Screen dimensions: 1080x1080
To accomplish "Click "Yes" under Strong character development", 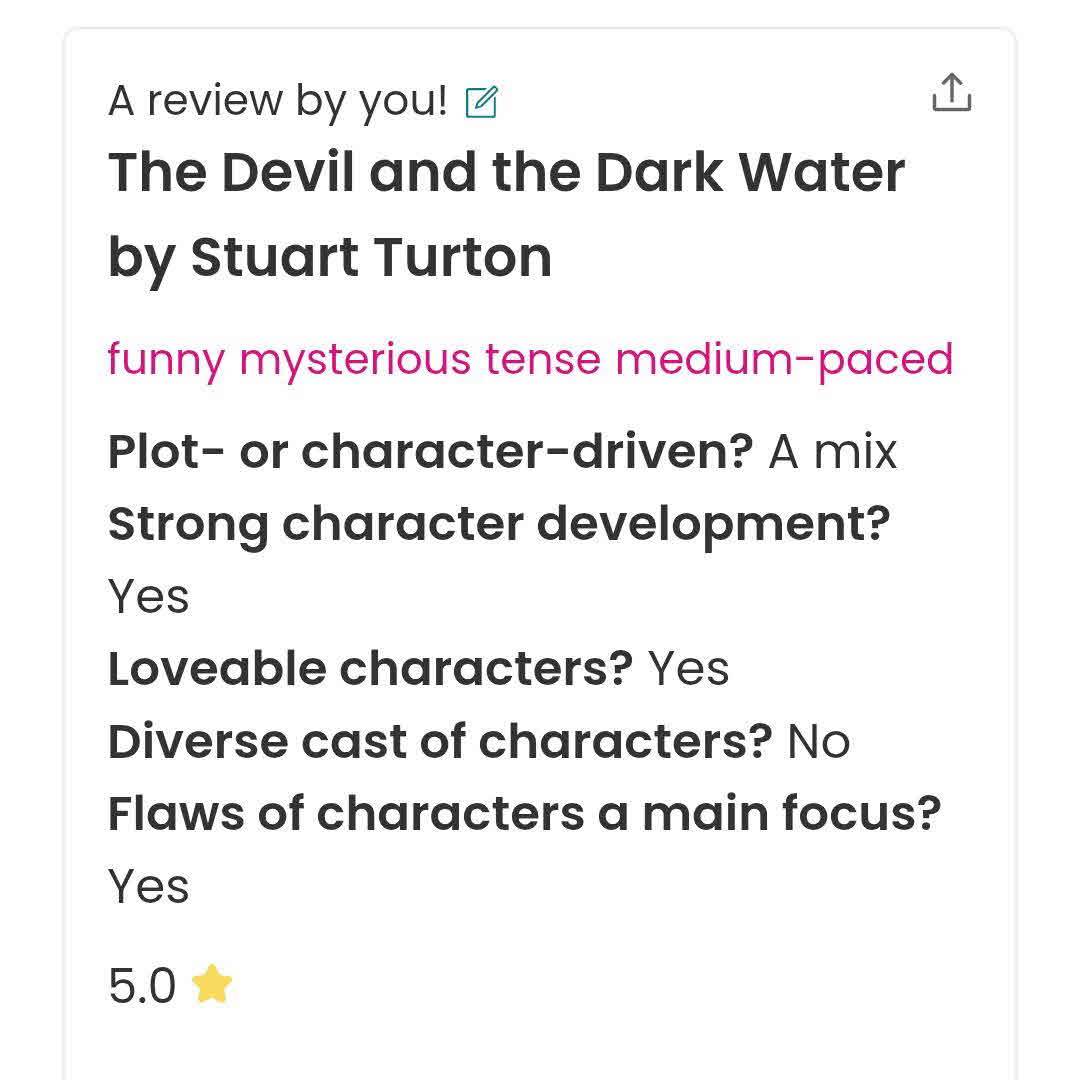I will 148,596.
